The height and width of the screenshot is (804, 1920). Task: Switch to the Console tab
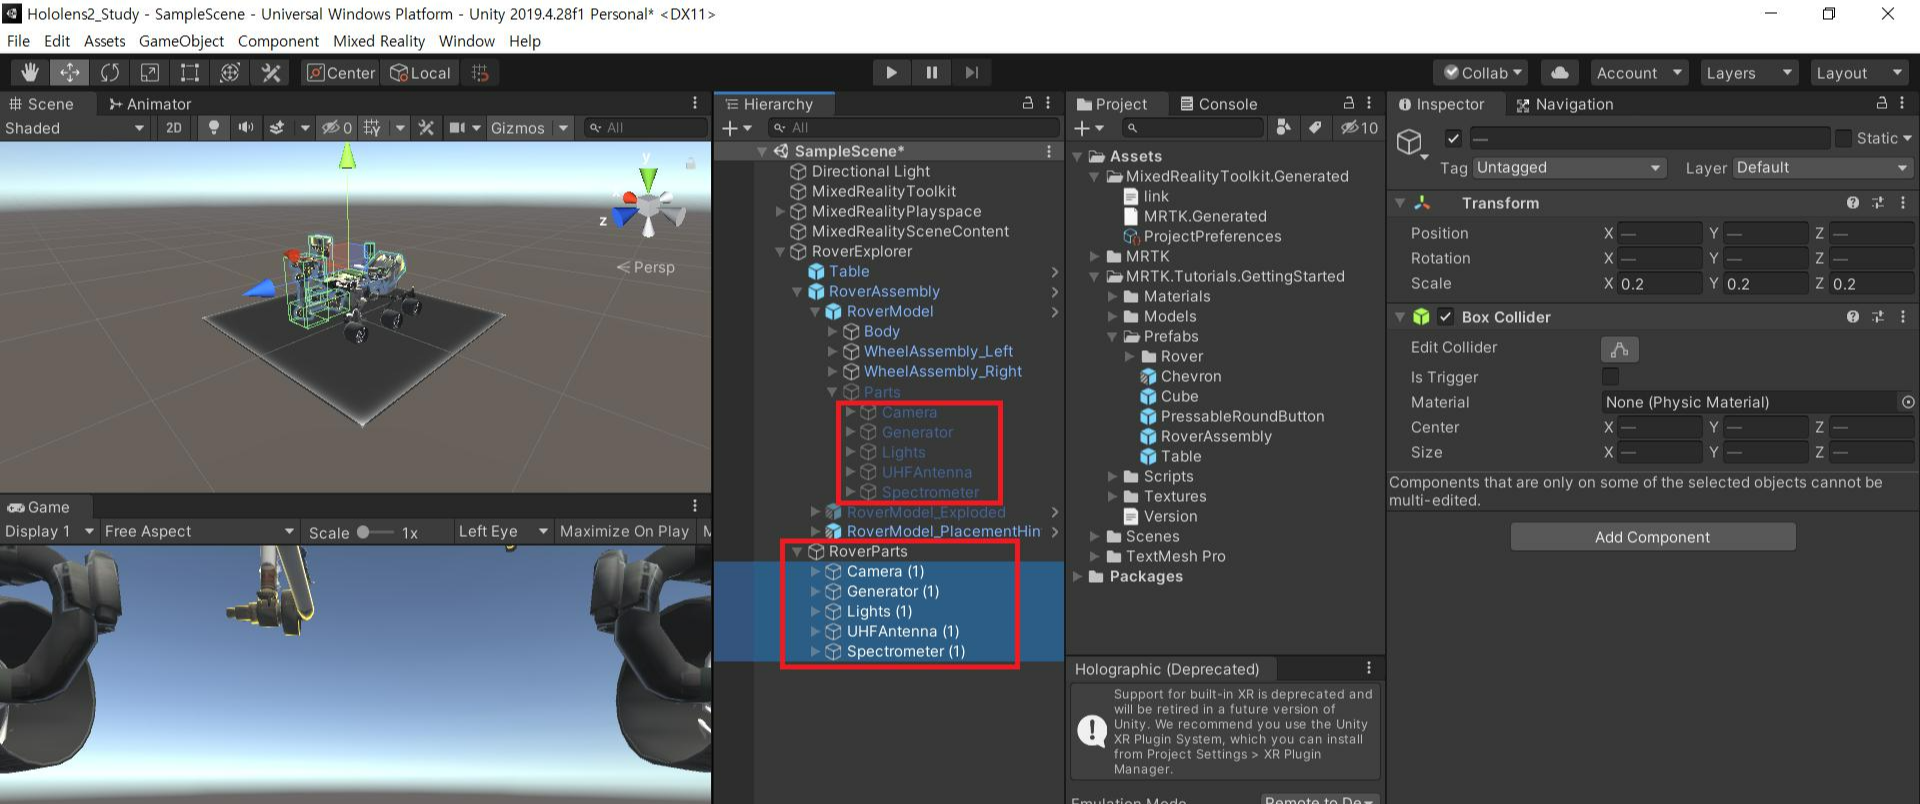pyautogui.click(x=1217, y=104)
